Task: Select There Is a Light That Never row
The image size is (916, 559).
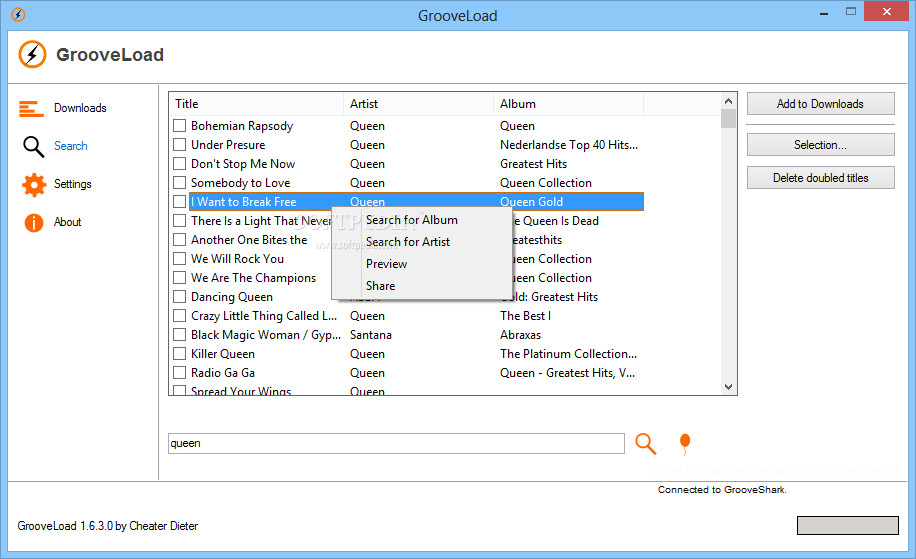Action: (261, 220)
